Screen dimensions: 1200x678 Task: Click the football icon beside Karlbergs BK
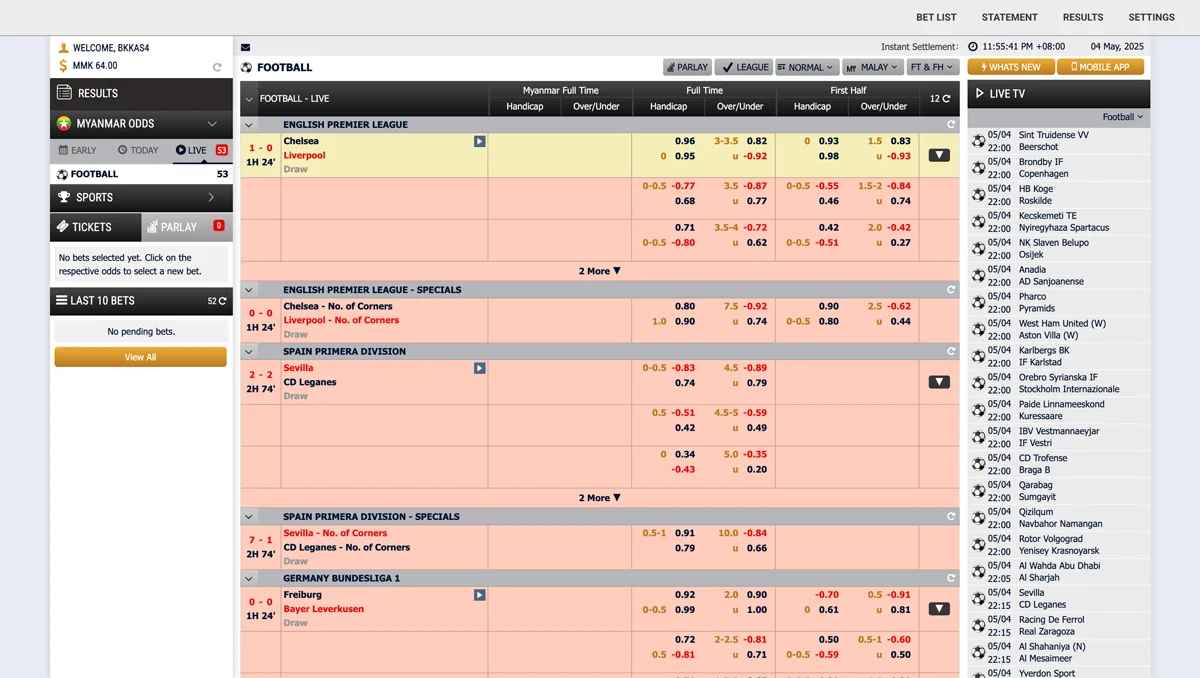pos(978,357)
